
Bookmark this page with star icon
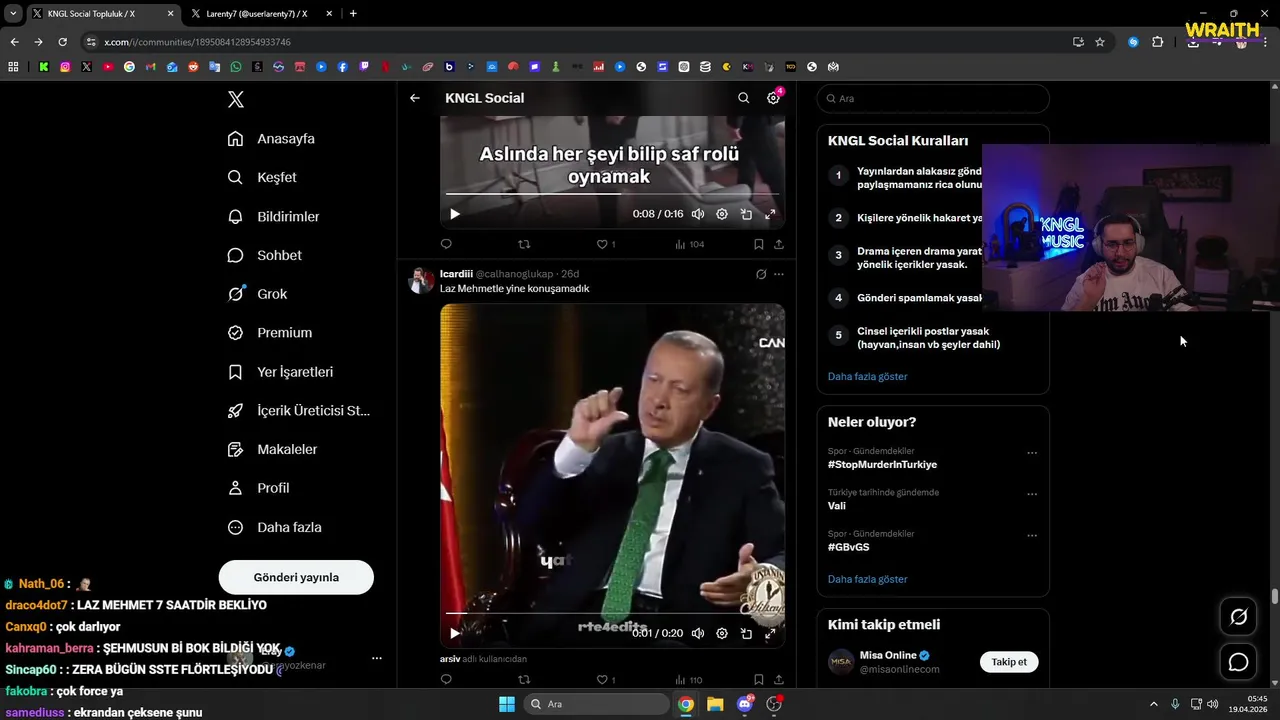click(1100, 42)
